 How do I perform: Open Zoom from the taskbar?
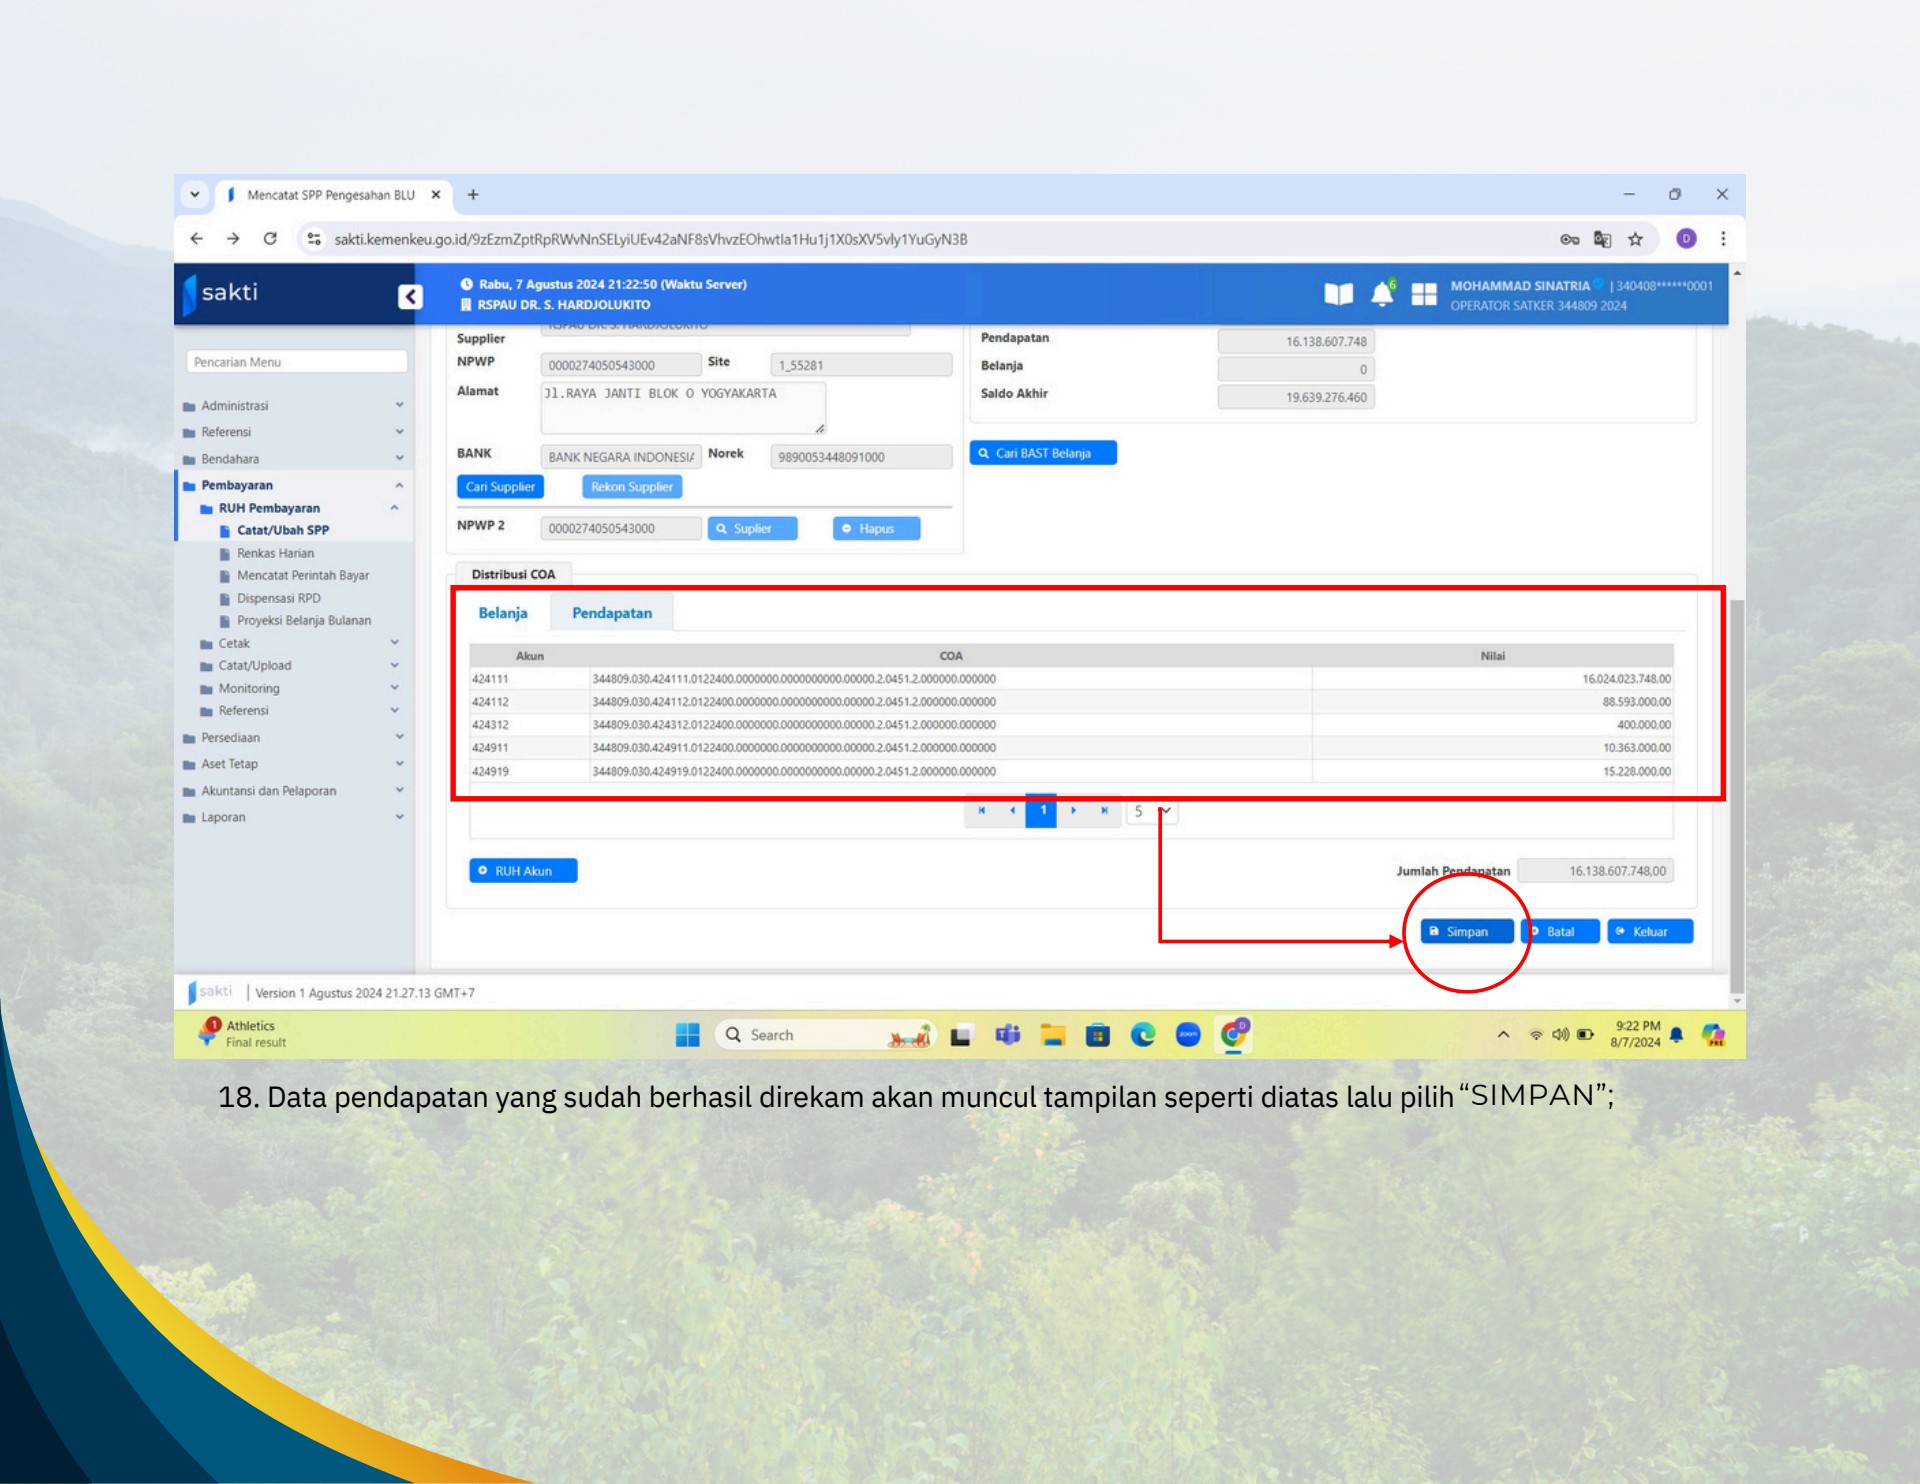[1188, 1035]
